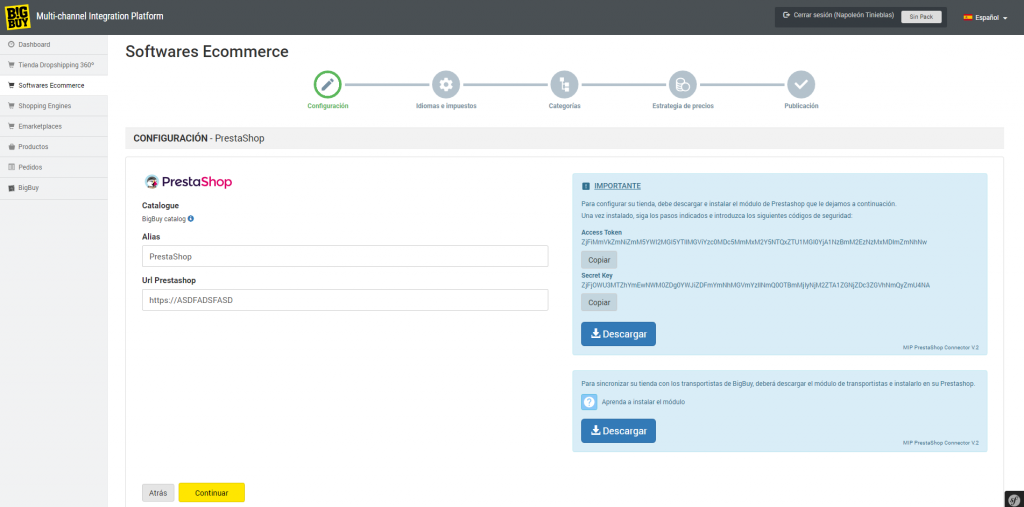Select the Categorías step icon
The width and height of the screenshot is (1024, 507).
pos(564,85)
